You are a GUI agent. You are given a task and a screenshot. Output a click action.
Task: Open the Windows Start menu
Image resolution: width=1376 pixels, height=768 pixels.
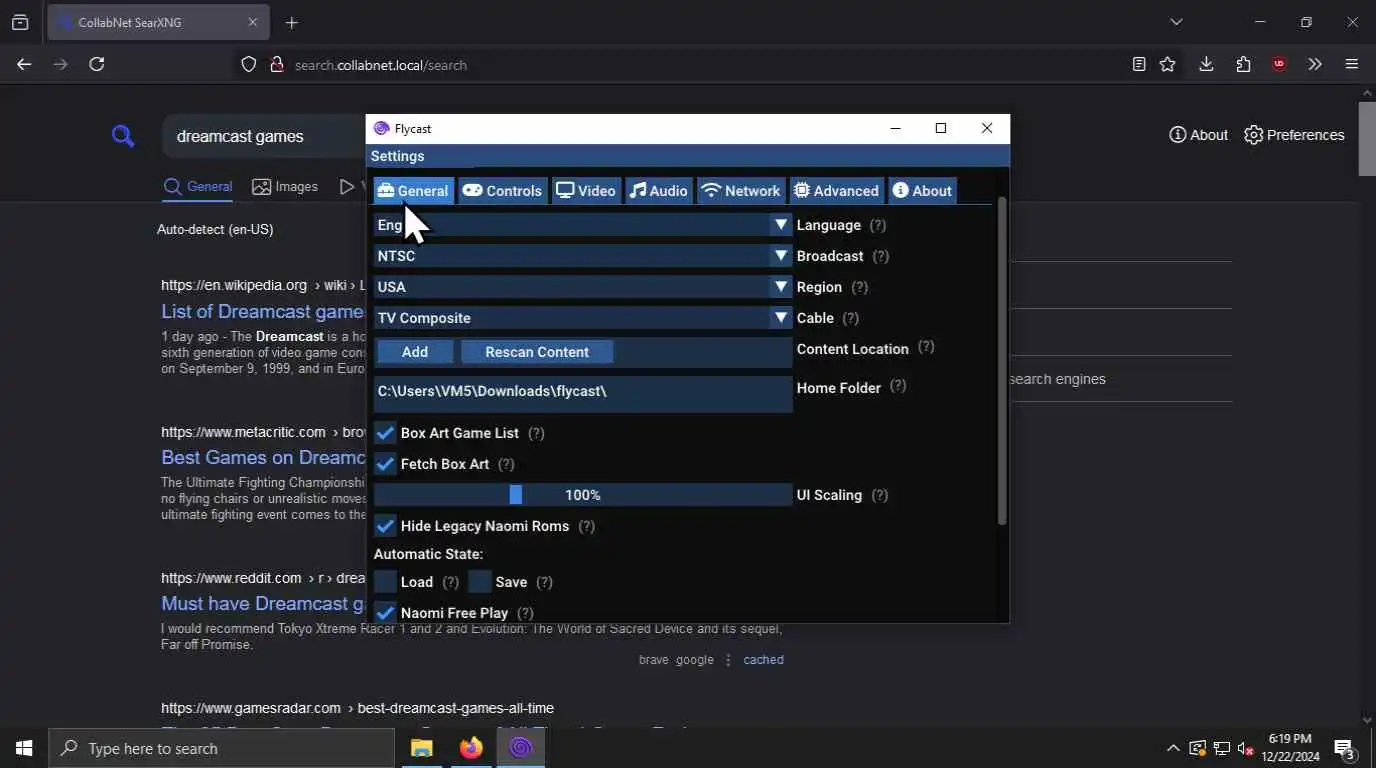(x=24, y=748)
